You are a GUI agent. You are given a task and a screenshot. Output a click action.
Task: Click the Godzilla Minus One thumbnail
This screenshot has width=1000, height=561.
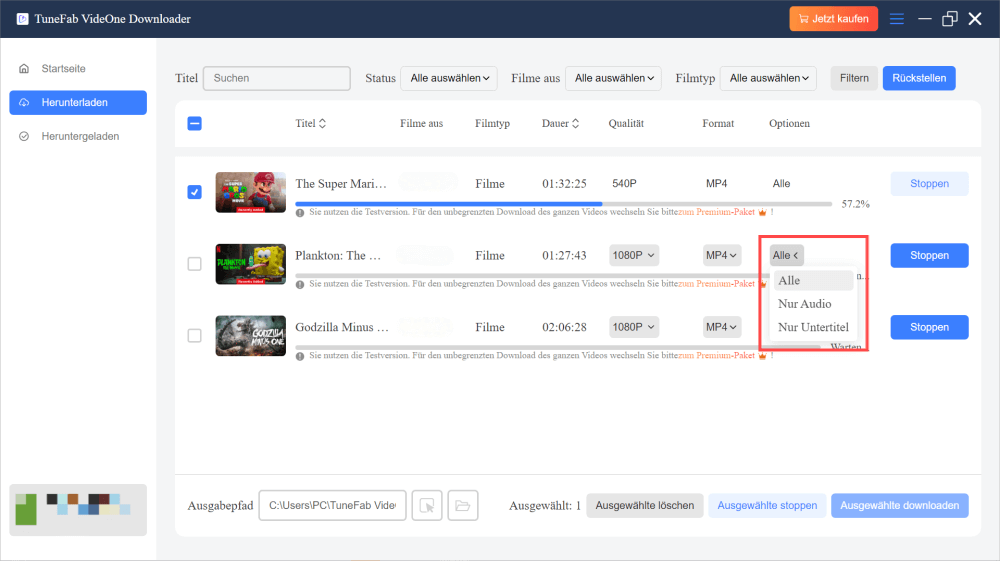coord(251,335)
